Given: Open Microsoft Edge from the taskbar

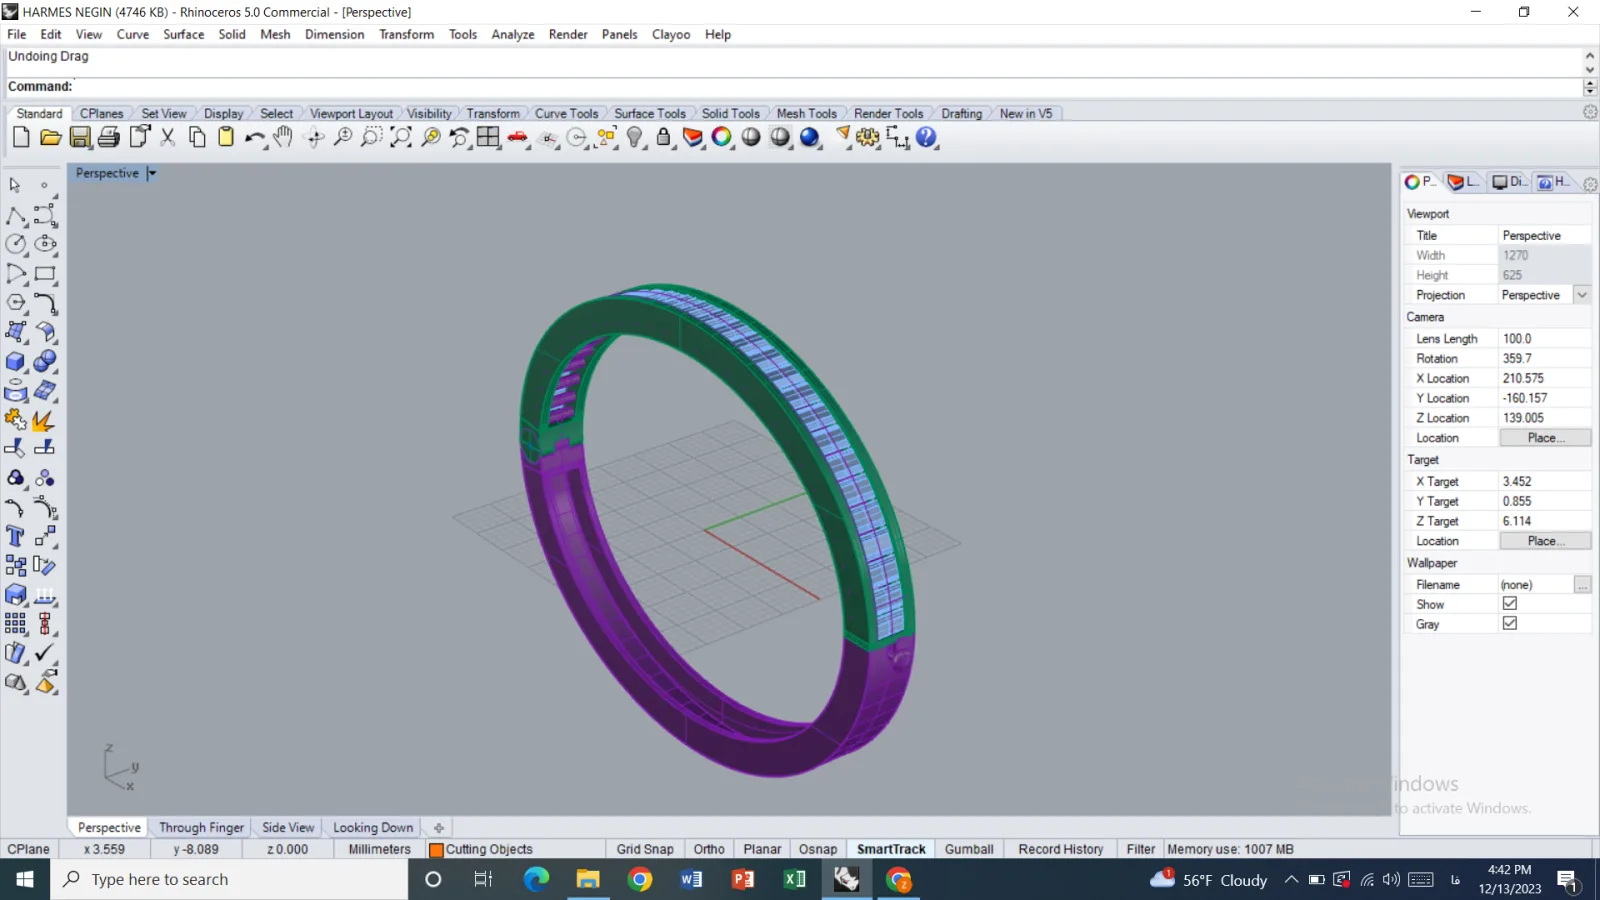Looking at the screenshot, I should click(x=536, y=880).
